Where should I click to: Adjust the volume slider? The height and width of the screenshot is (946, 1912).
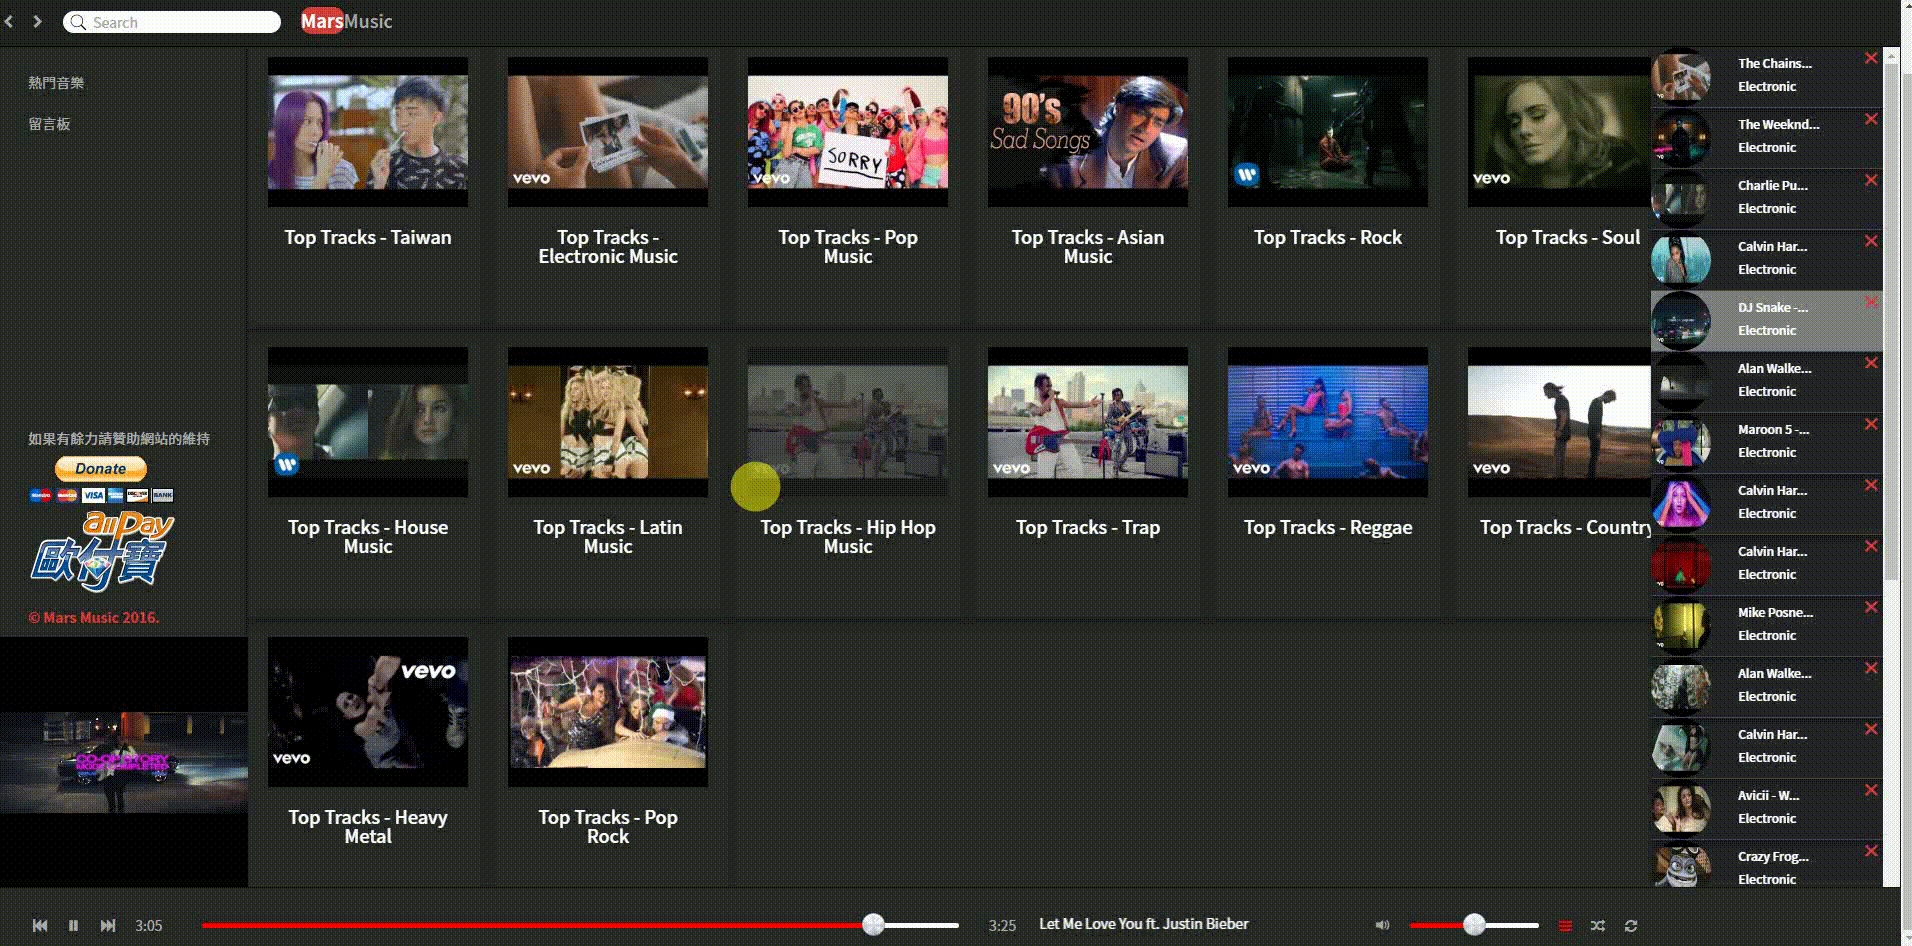[x=1474, y=925]
